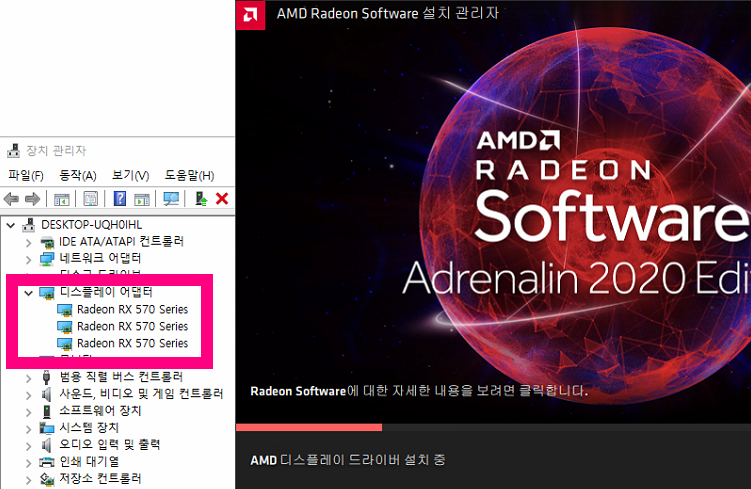Click the action pane toolbar icon
Screen dimensions: 751x489
(142, 199)
